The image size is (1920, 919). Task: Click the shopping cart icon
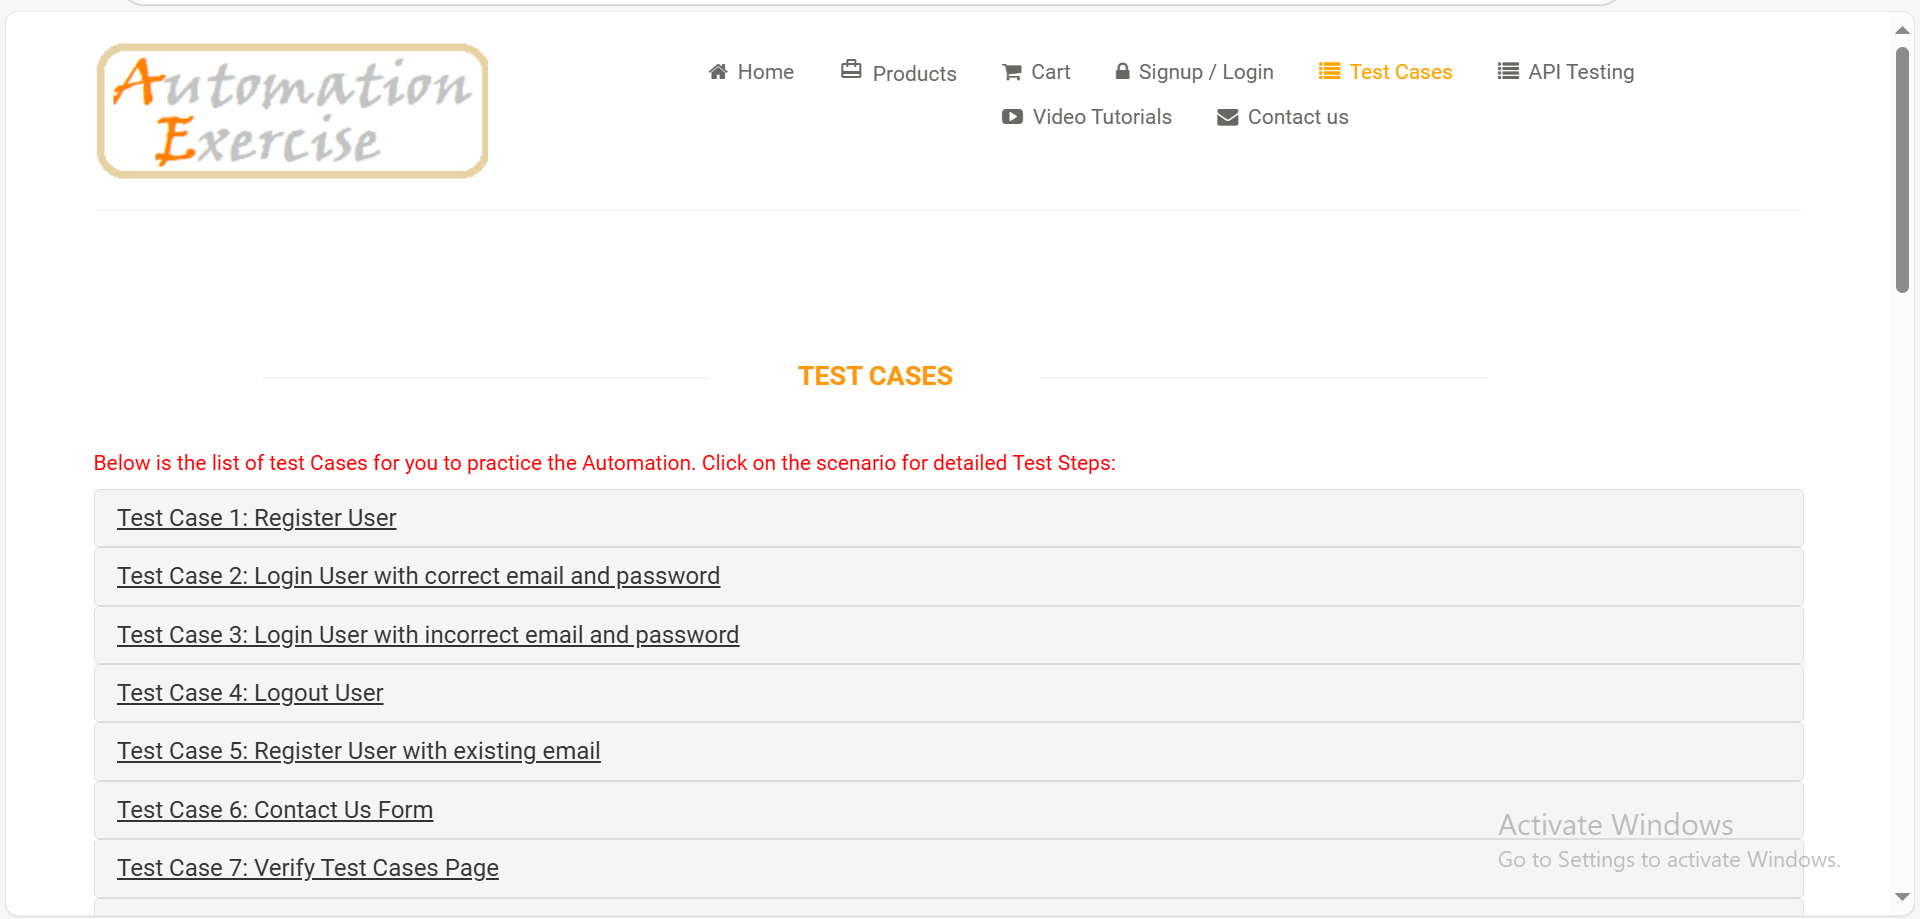coord(1012,72)
